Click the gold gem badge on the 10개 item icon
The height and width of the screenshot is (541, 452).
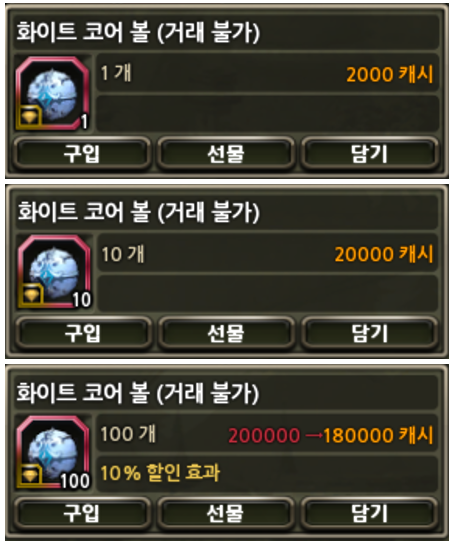31,295
